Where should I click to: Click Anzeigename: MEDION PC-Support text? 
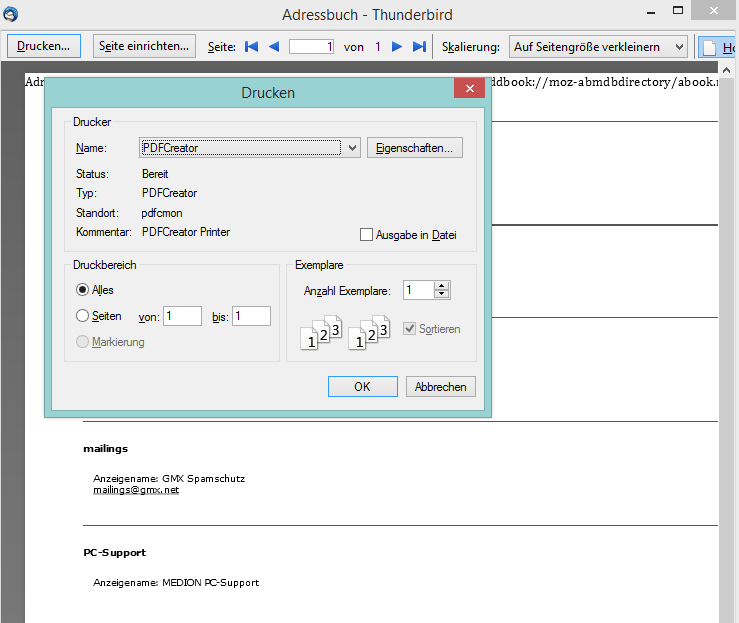point(176,582)
